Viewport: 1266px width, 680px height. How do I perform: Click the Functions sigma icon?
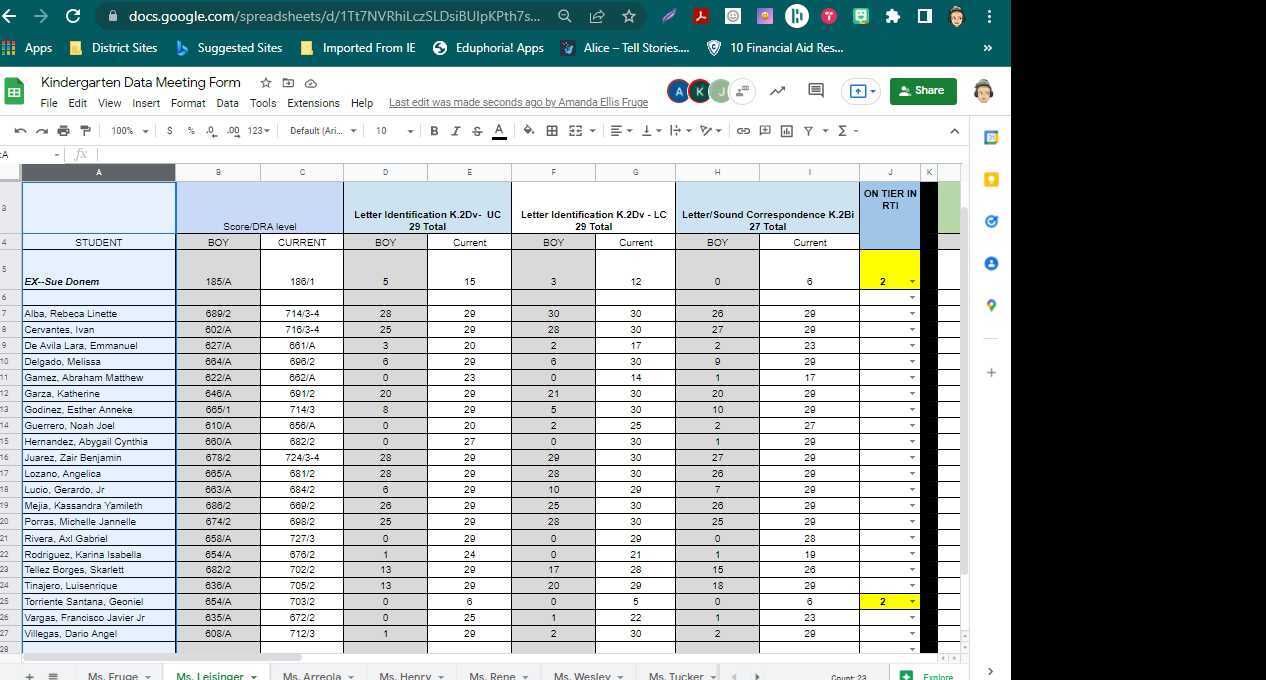(843, 131)
